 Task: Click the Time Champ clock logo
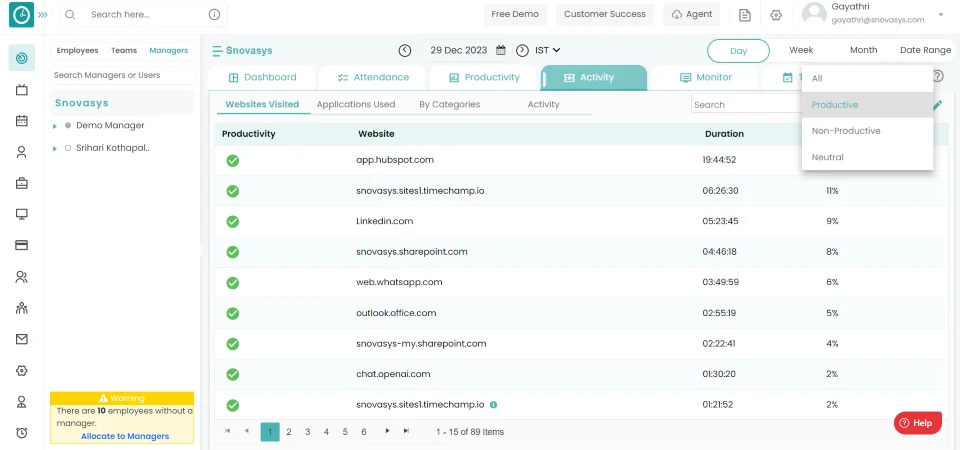point(21,14)
